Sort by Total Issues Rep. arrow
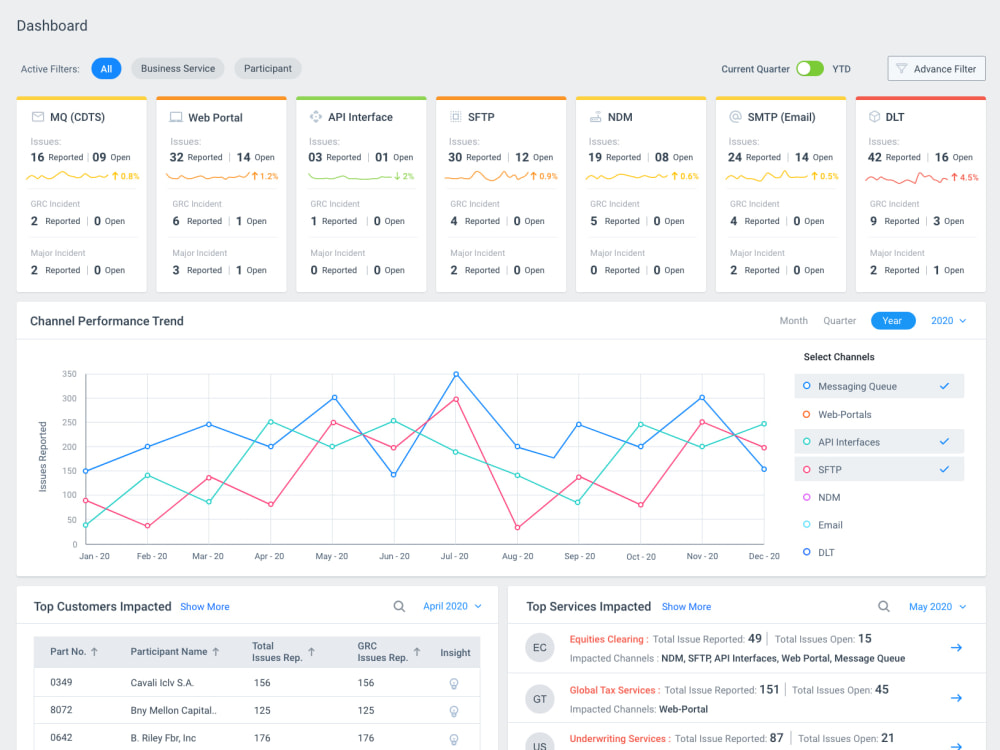 (311, 652)
